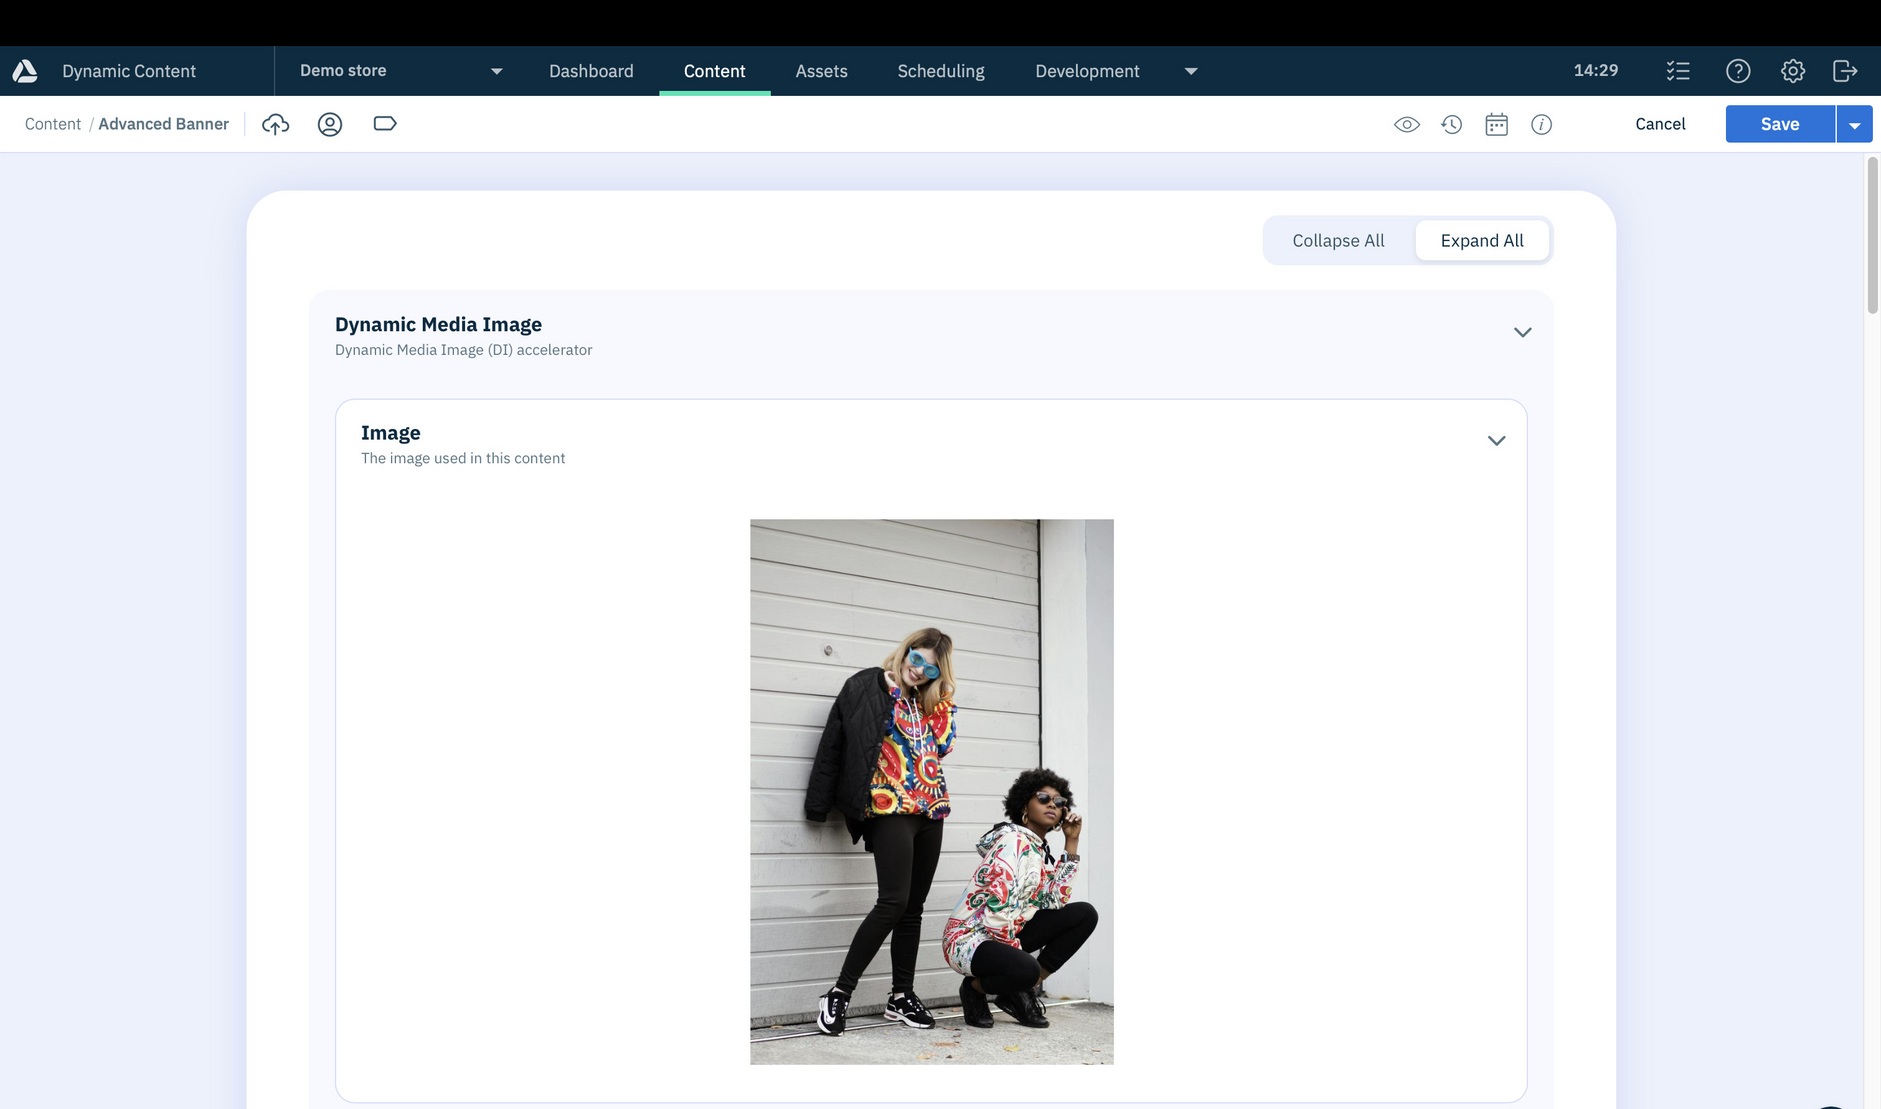The width and height of the screenshot is (1881, 1109).
Task: Click the assignee user icon
Action: (x=330, y=124)
